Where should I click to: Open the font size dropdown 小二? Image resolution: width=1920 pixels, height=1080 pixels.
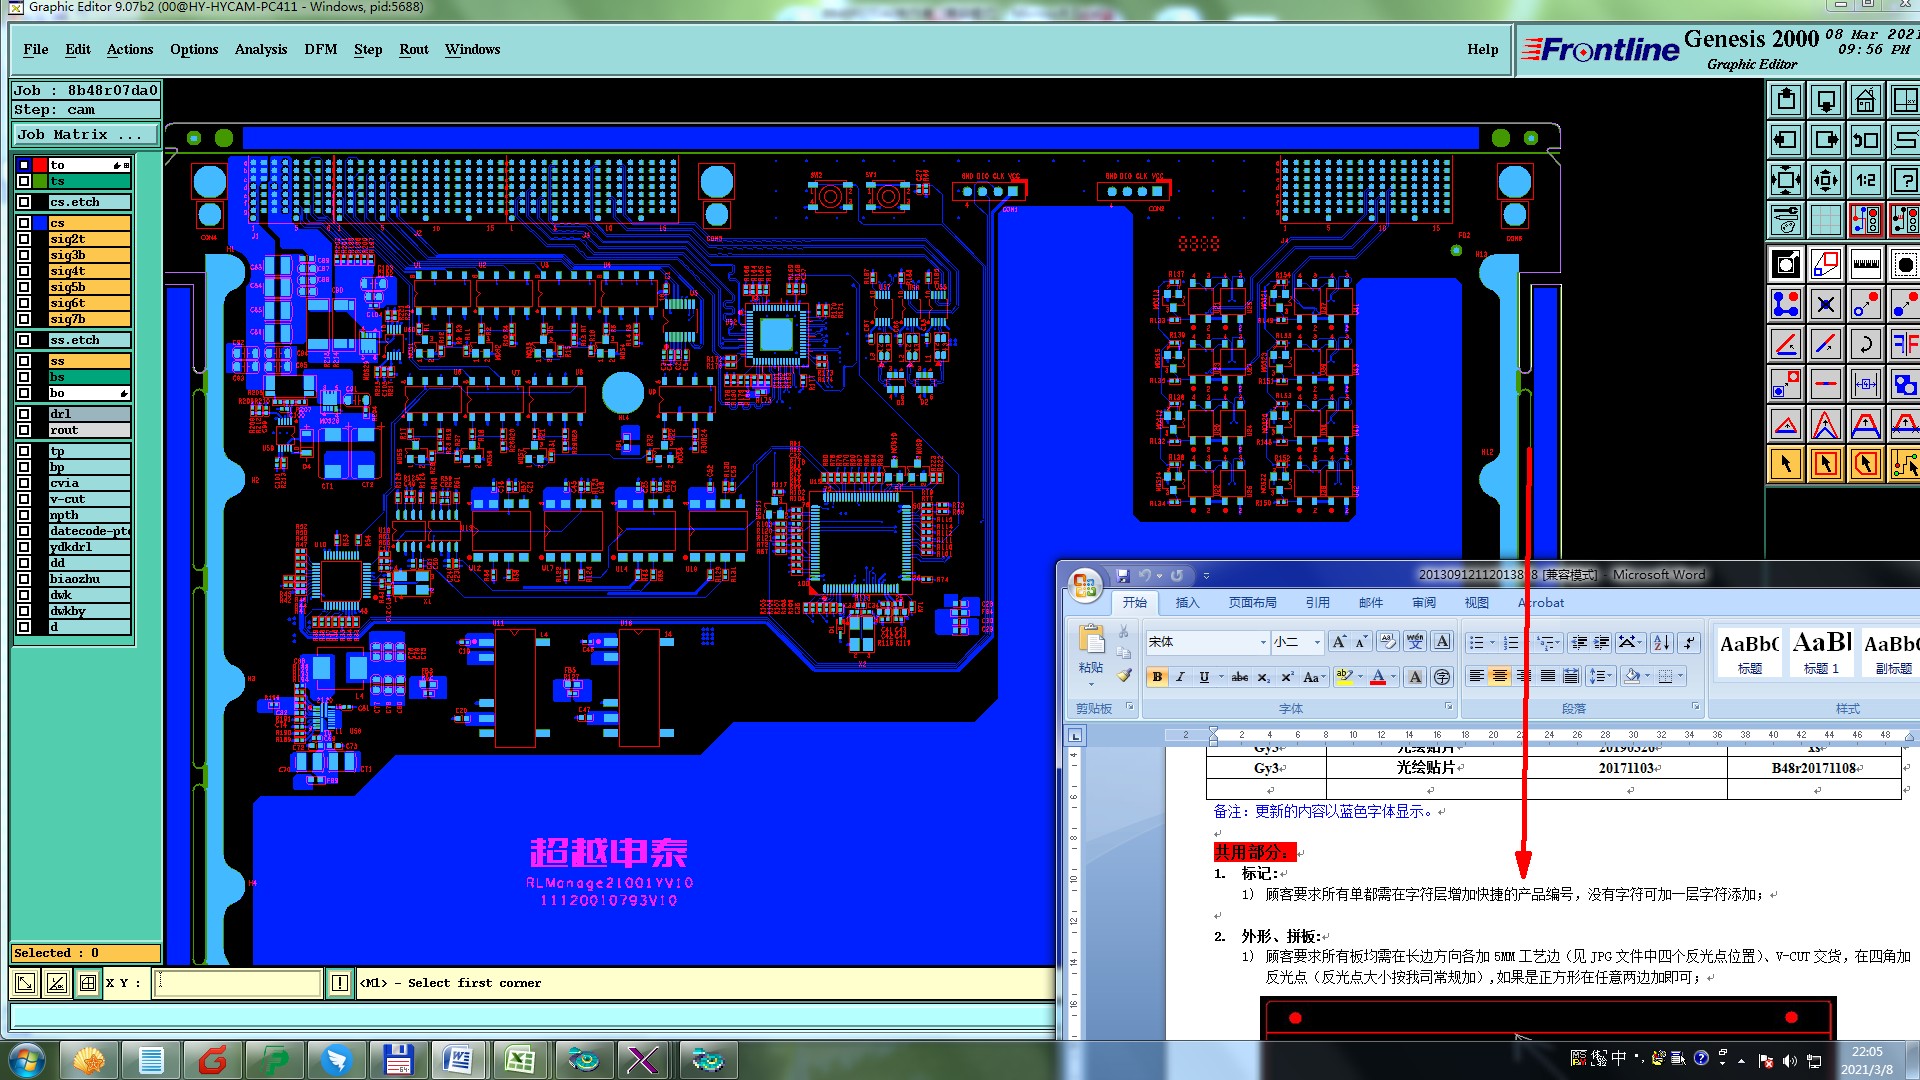(x=1317, y=643)
